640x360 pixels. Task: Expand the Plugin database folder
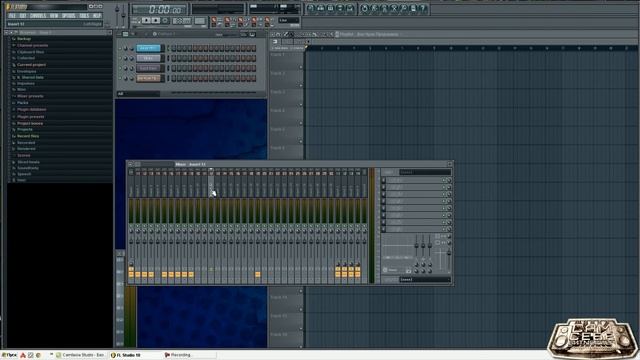31,109
